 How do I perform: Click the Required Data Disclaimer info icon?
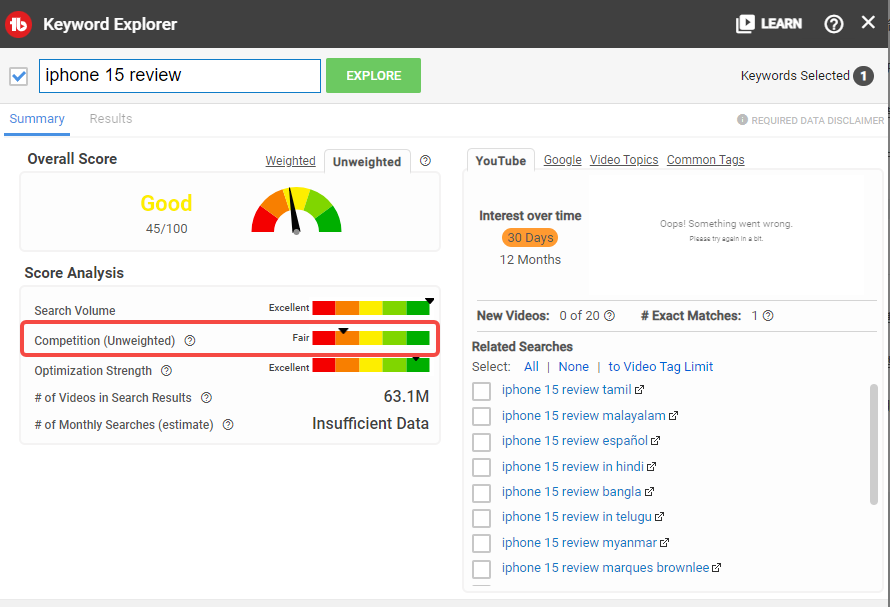[x=742, y=120]
